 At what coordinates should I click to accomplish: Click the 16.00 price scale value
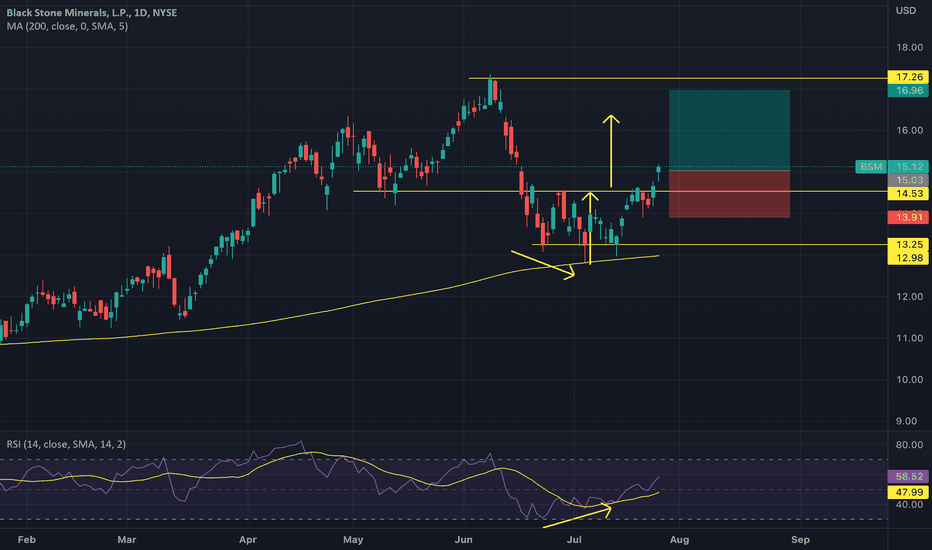[x=909, y=130]
